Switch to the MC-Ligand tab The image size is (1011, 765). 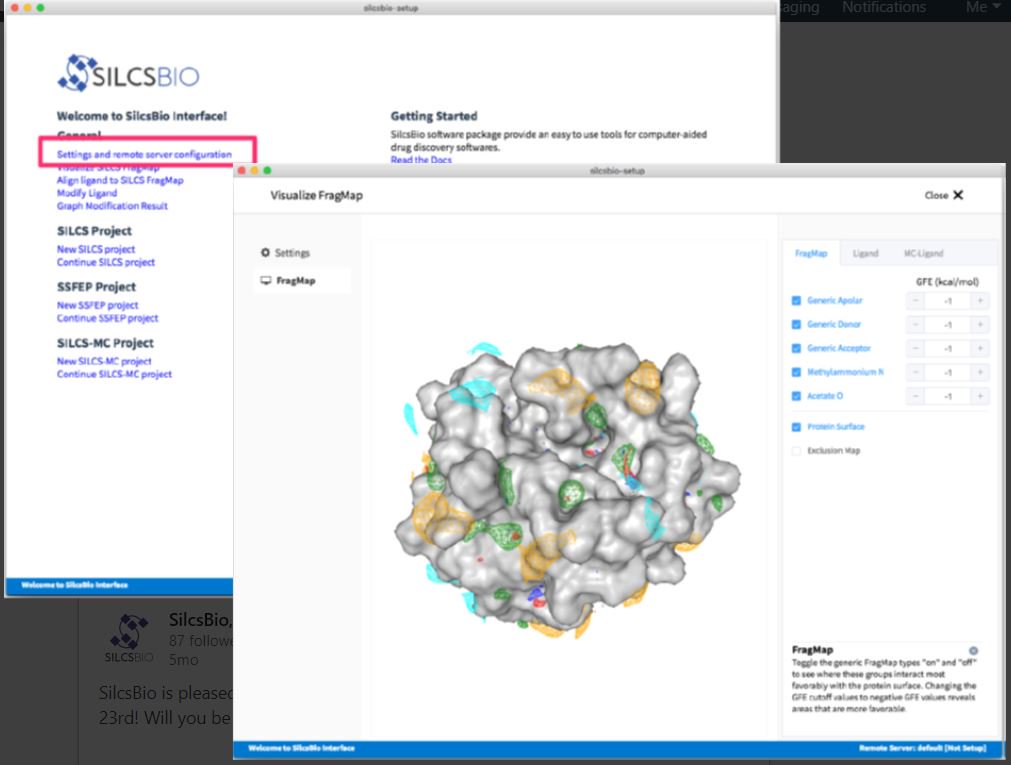pyautogui.click(x=923, y=253)
